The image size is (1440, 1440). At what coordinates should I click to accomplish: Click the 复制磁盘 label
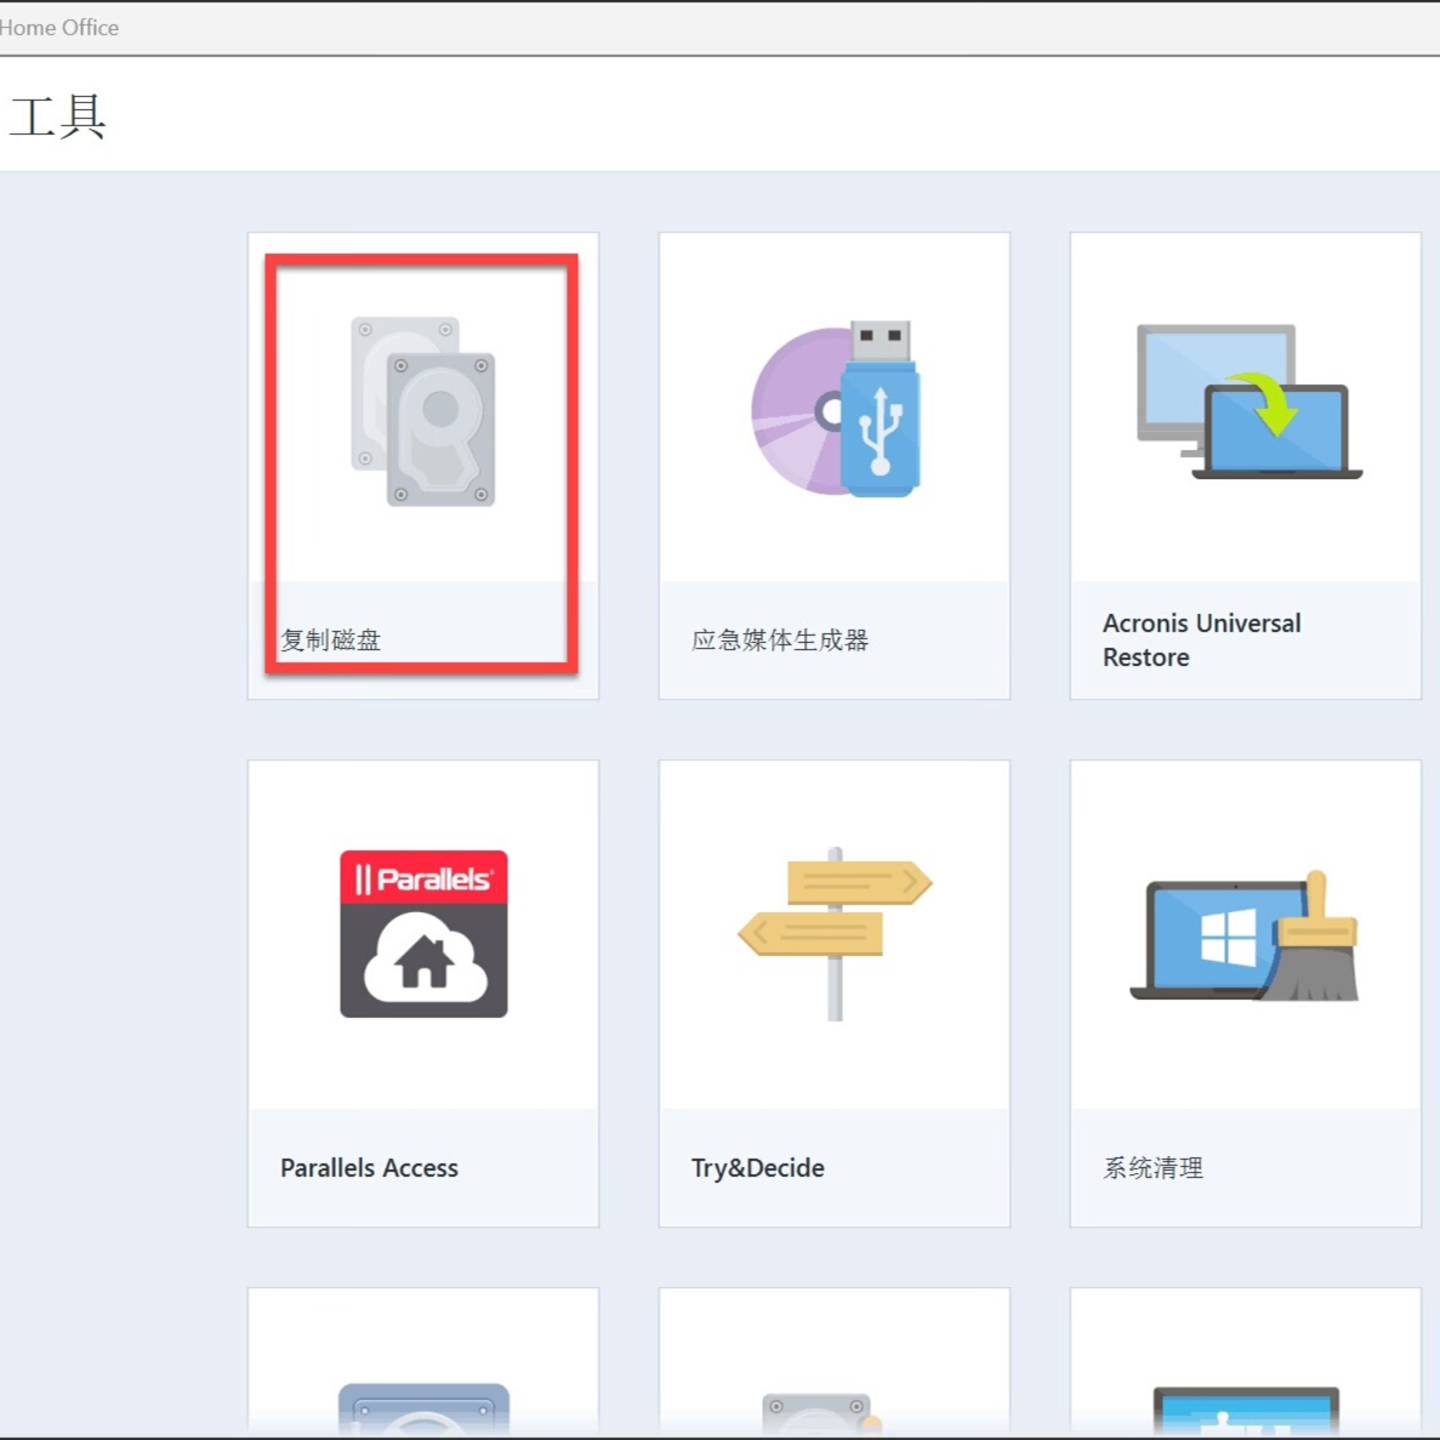click(x=331, y=640)
